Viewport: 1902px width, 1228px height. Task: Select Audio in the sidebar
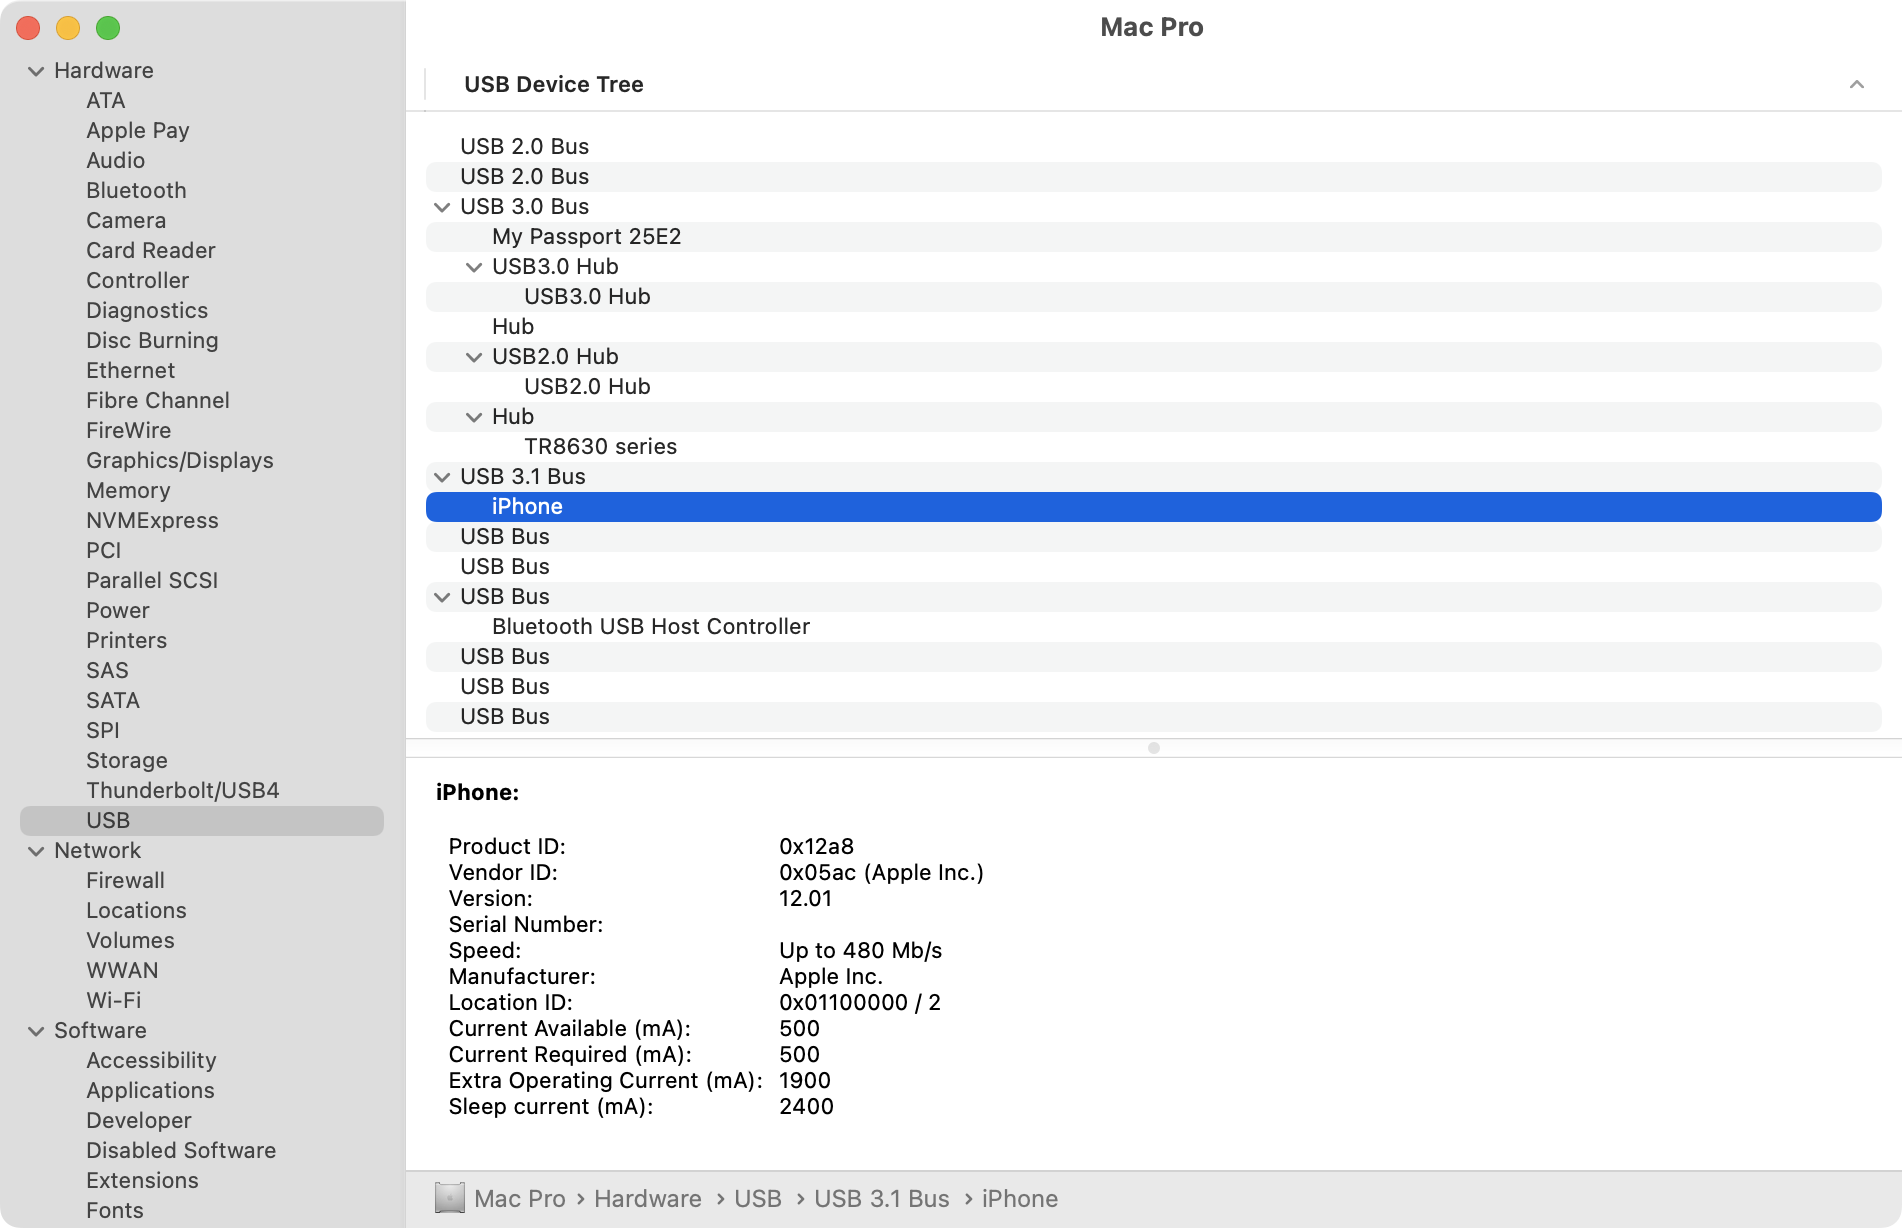point(116,161)
